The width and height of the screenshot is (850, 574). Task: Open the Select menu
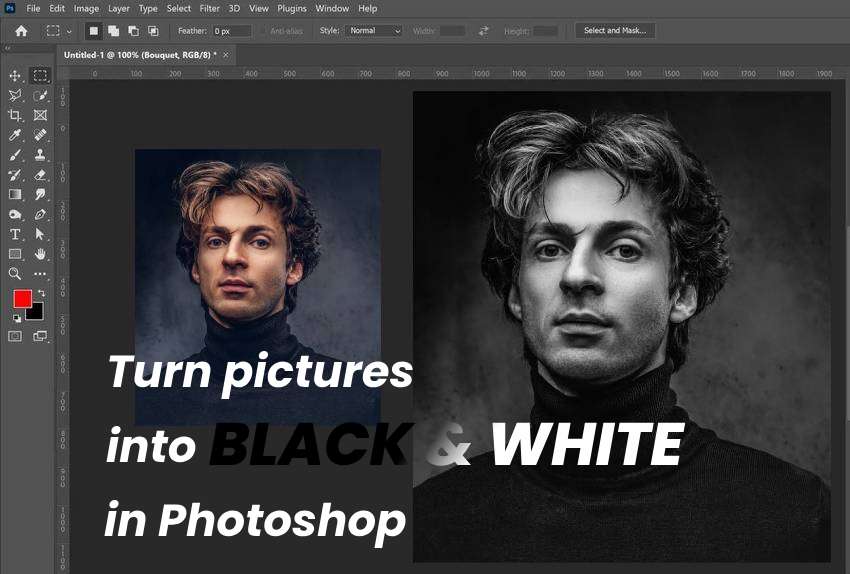(178, 9)
